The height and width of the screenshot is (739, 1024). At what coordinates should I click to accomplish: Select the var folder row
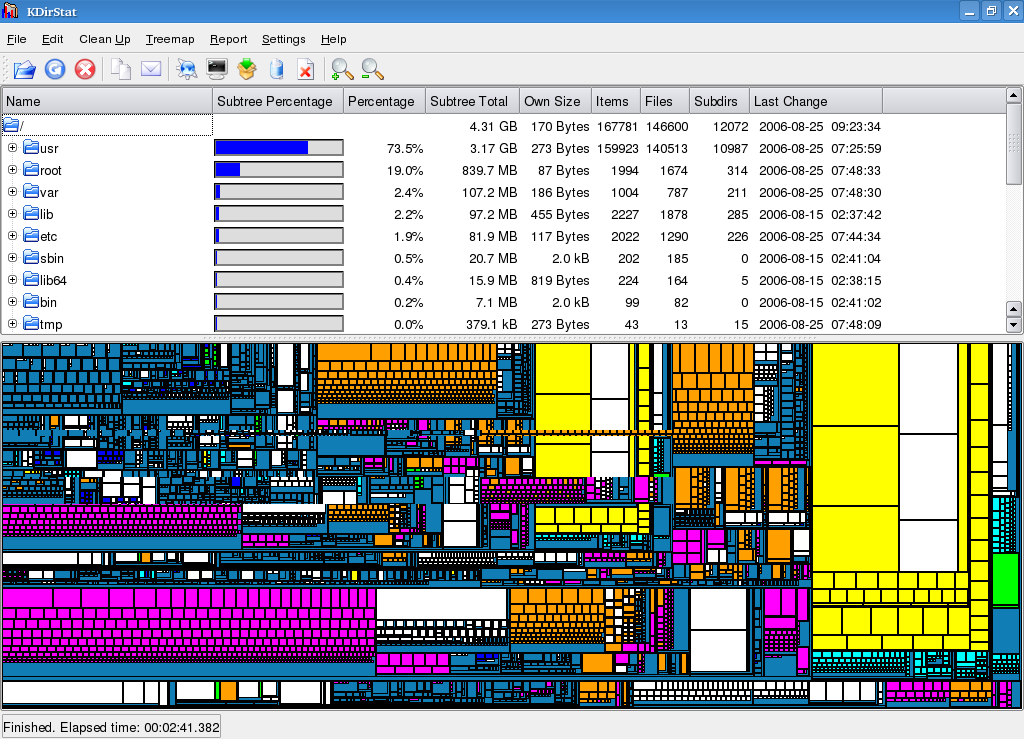[x=49, y=192]
